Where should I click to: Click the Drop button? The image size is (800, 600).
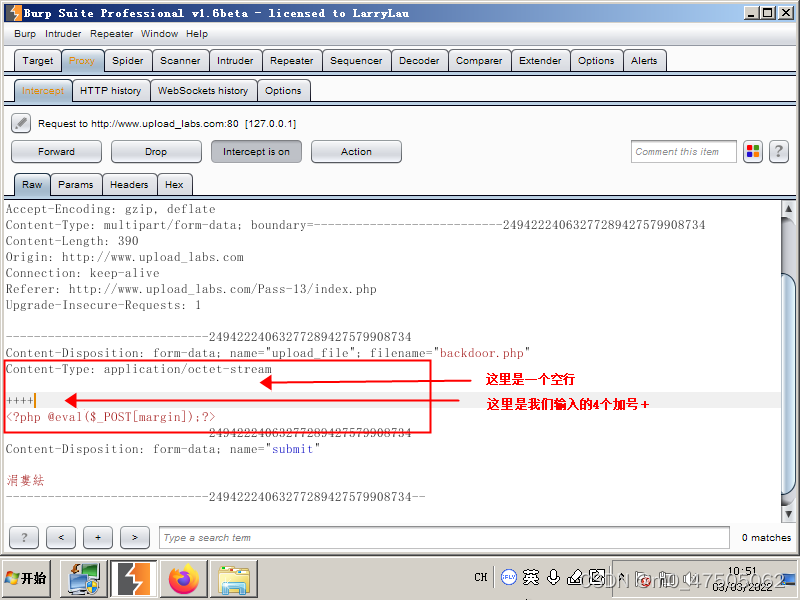[x=156, y=152]
